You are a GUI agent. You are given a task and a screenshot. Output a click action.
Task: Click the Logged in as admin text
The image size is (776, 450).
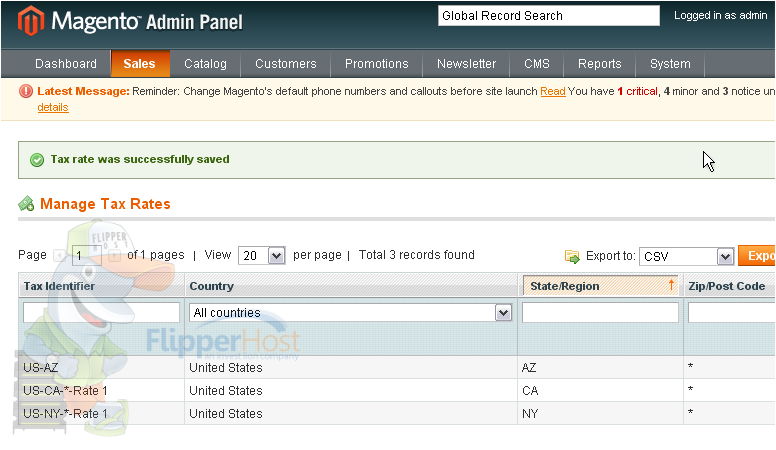[721, 15]
